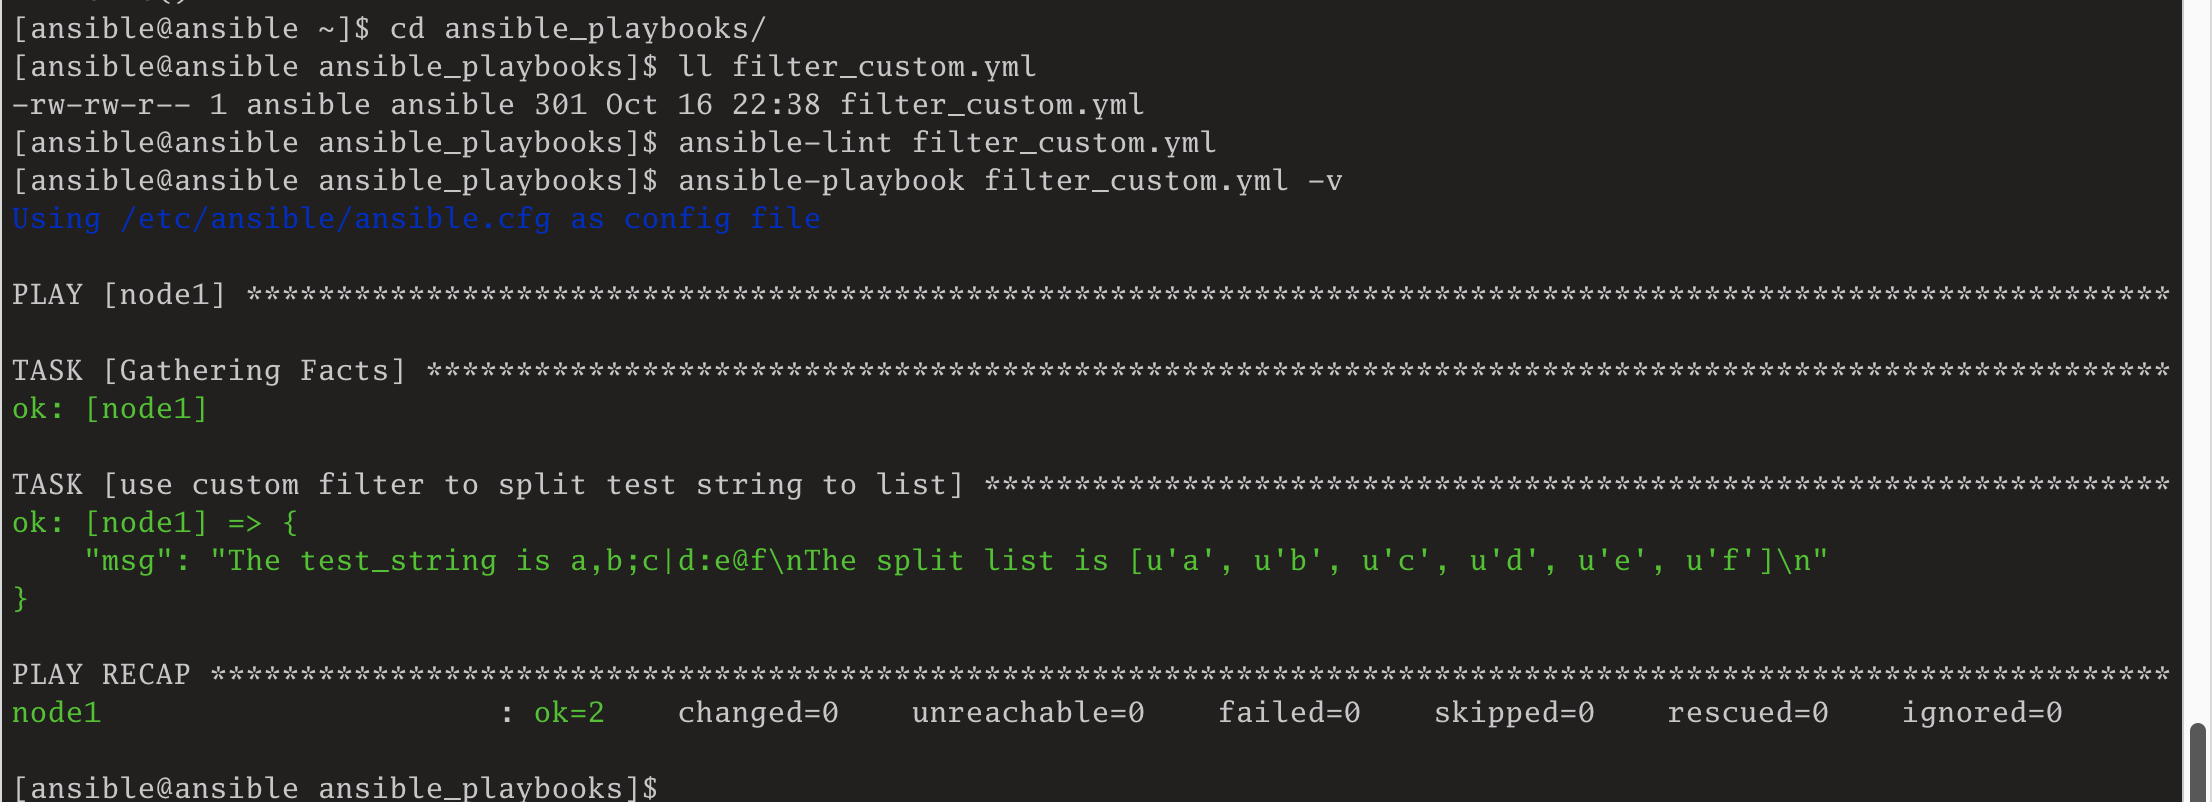Viewport: 2212px width, 802px height.
Task: Click the vertical scrollbar thumb at right
Action: (2197, 762)
